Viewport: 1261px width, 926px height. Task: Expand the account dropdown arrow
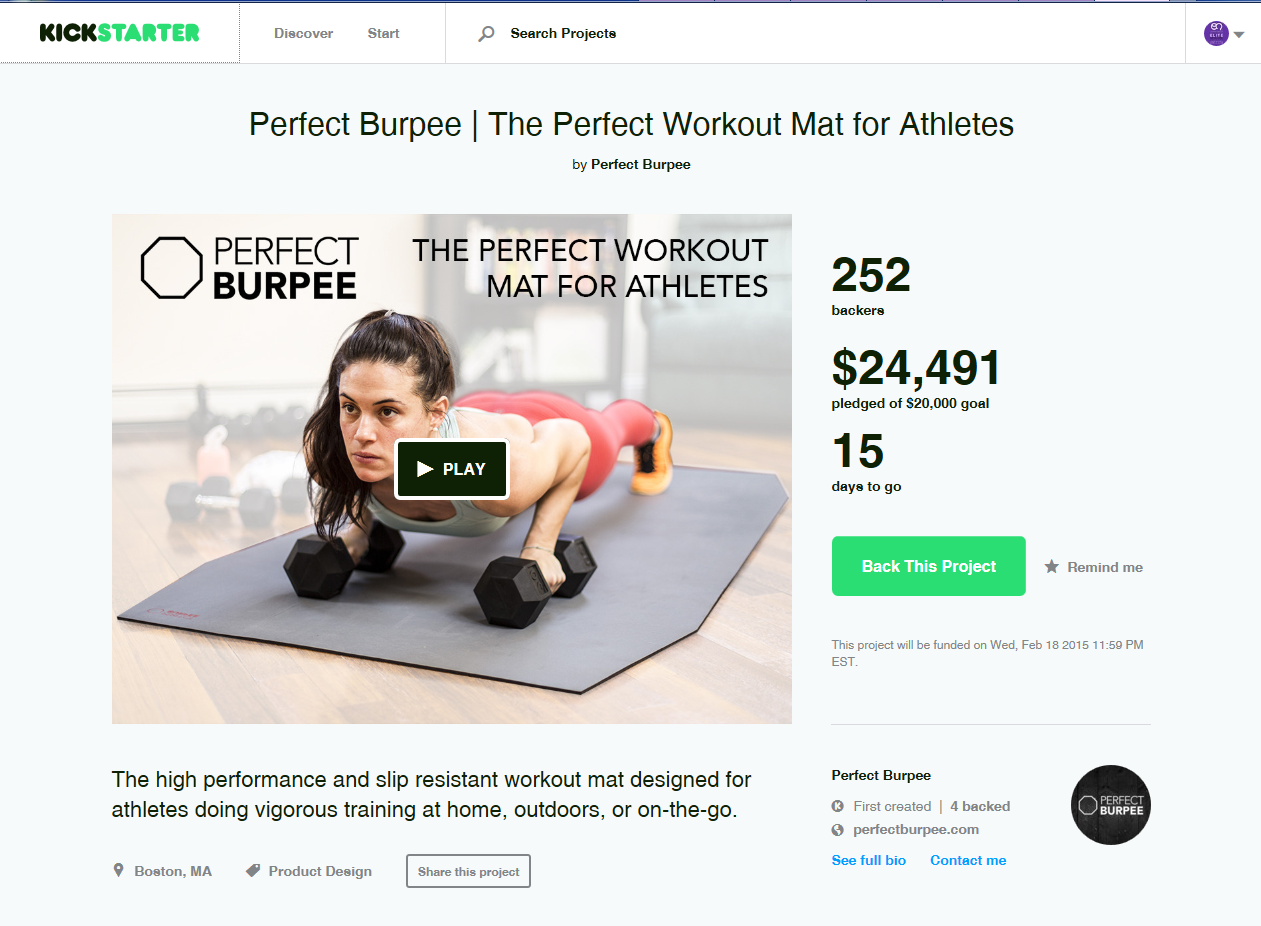tap(1239, 35)
